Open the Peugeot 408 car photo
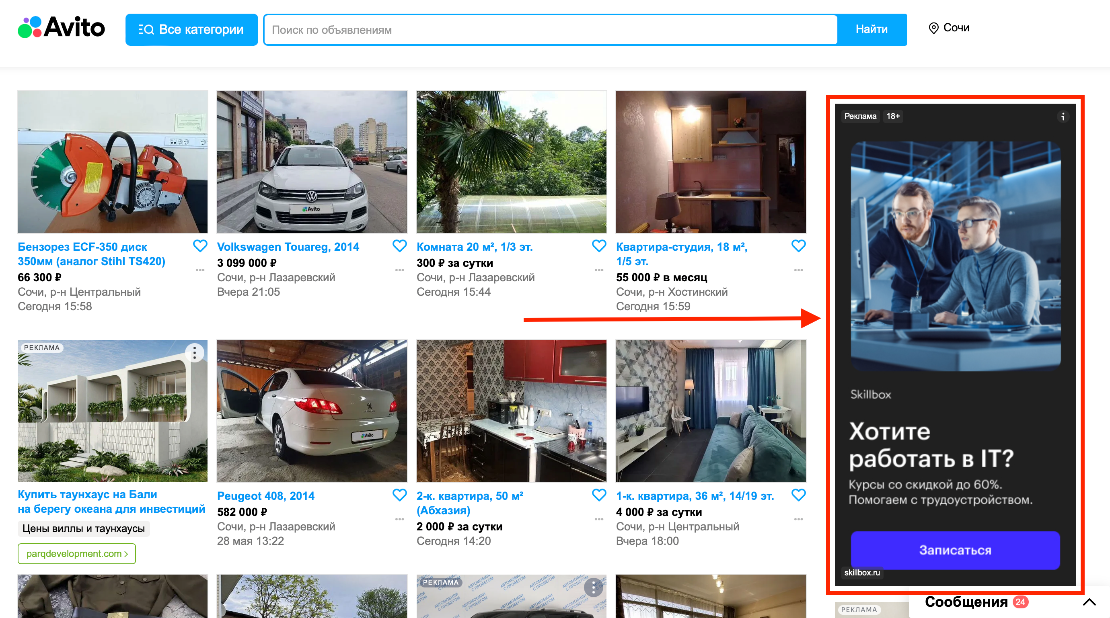The image size is (1110, 618). (x=312, y=410)
